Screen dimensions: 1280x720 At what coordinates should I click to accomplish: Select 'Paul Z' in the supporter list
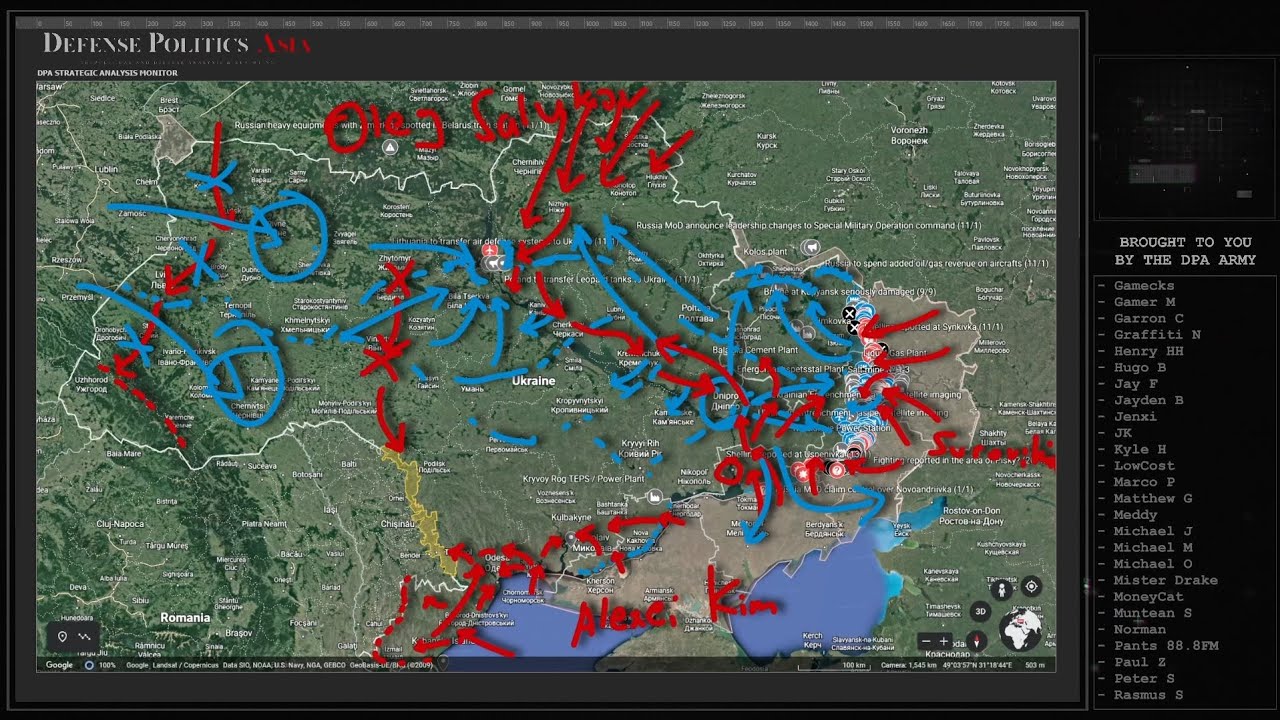[1140, 662]
